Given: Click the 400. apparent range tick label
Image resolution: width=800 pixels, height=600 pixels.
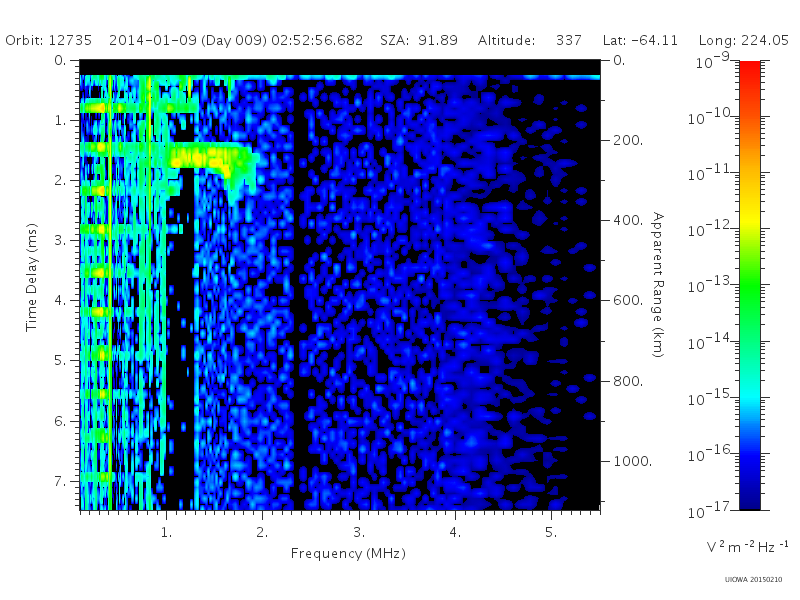Looking at the screenshot, I should (x=628, y=220).
